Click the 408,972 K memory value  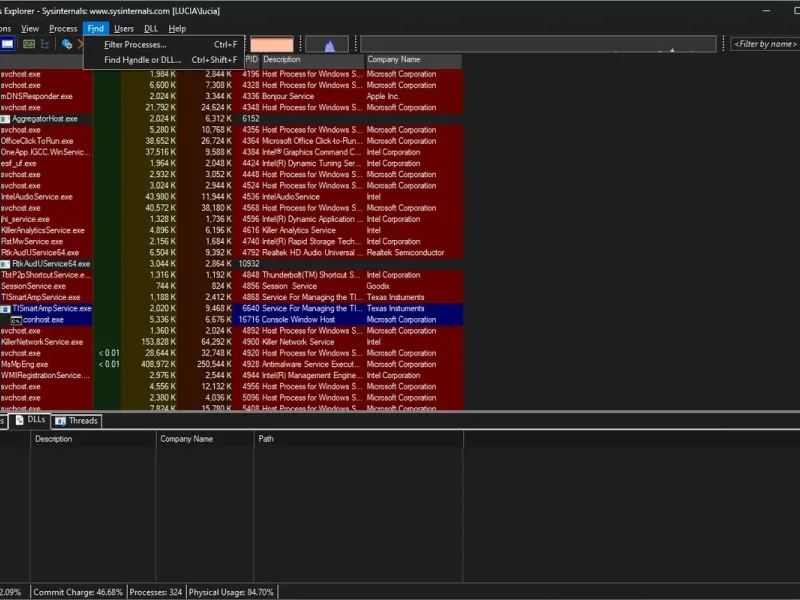(x=158, y=364)
